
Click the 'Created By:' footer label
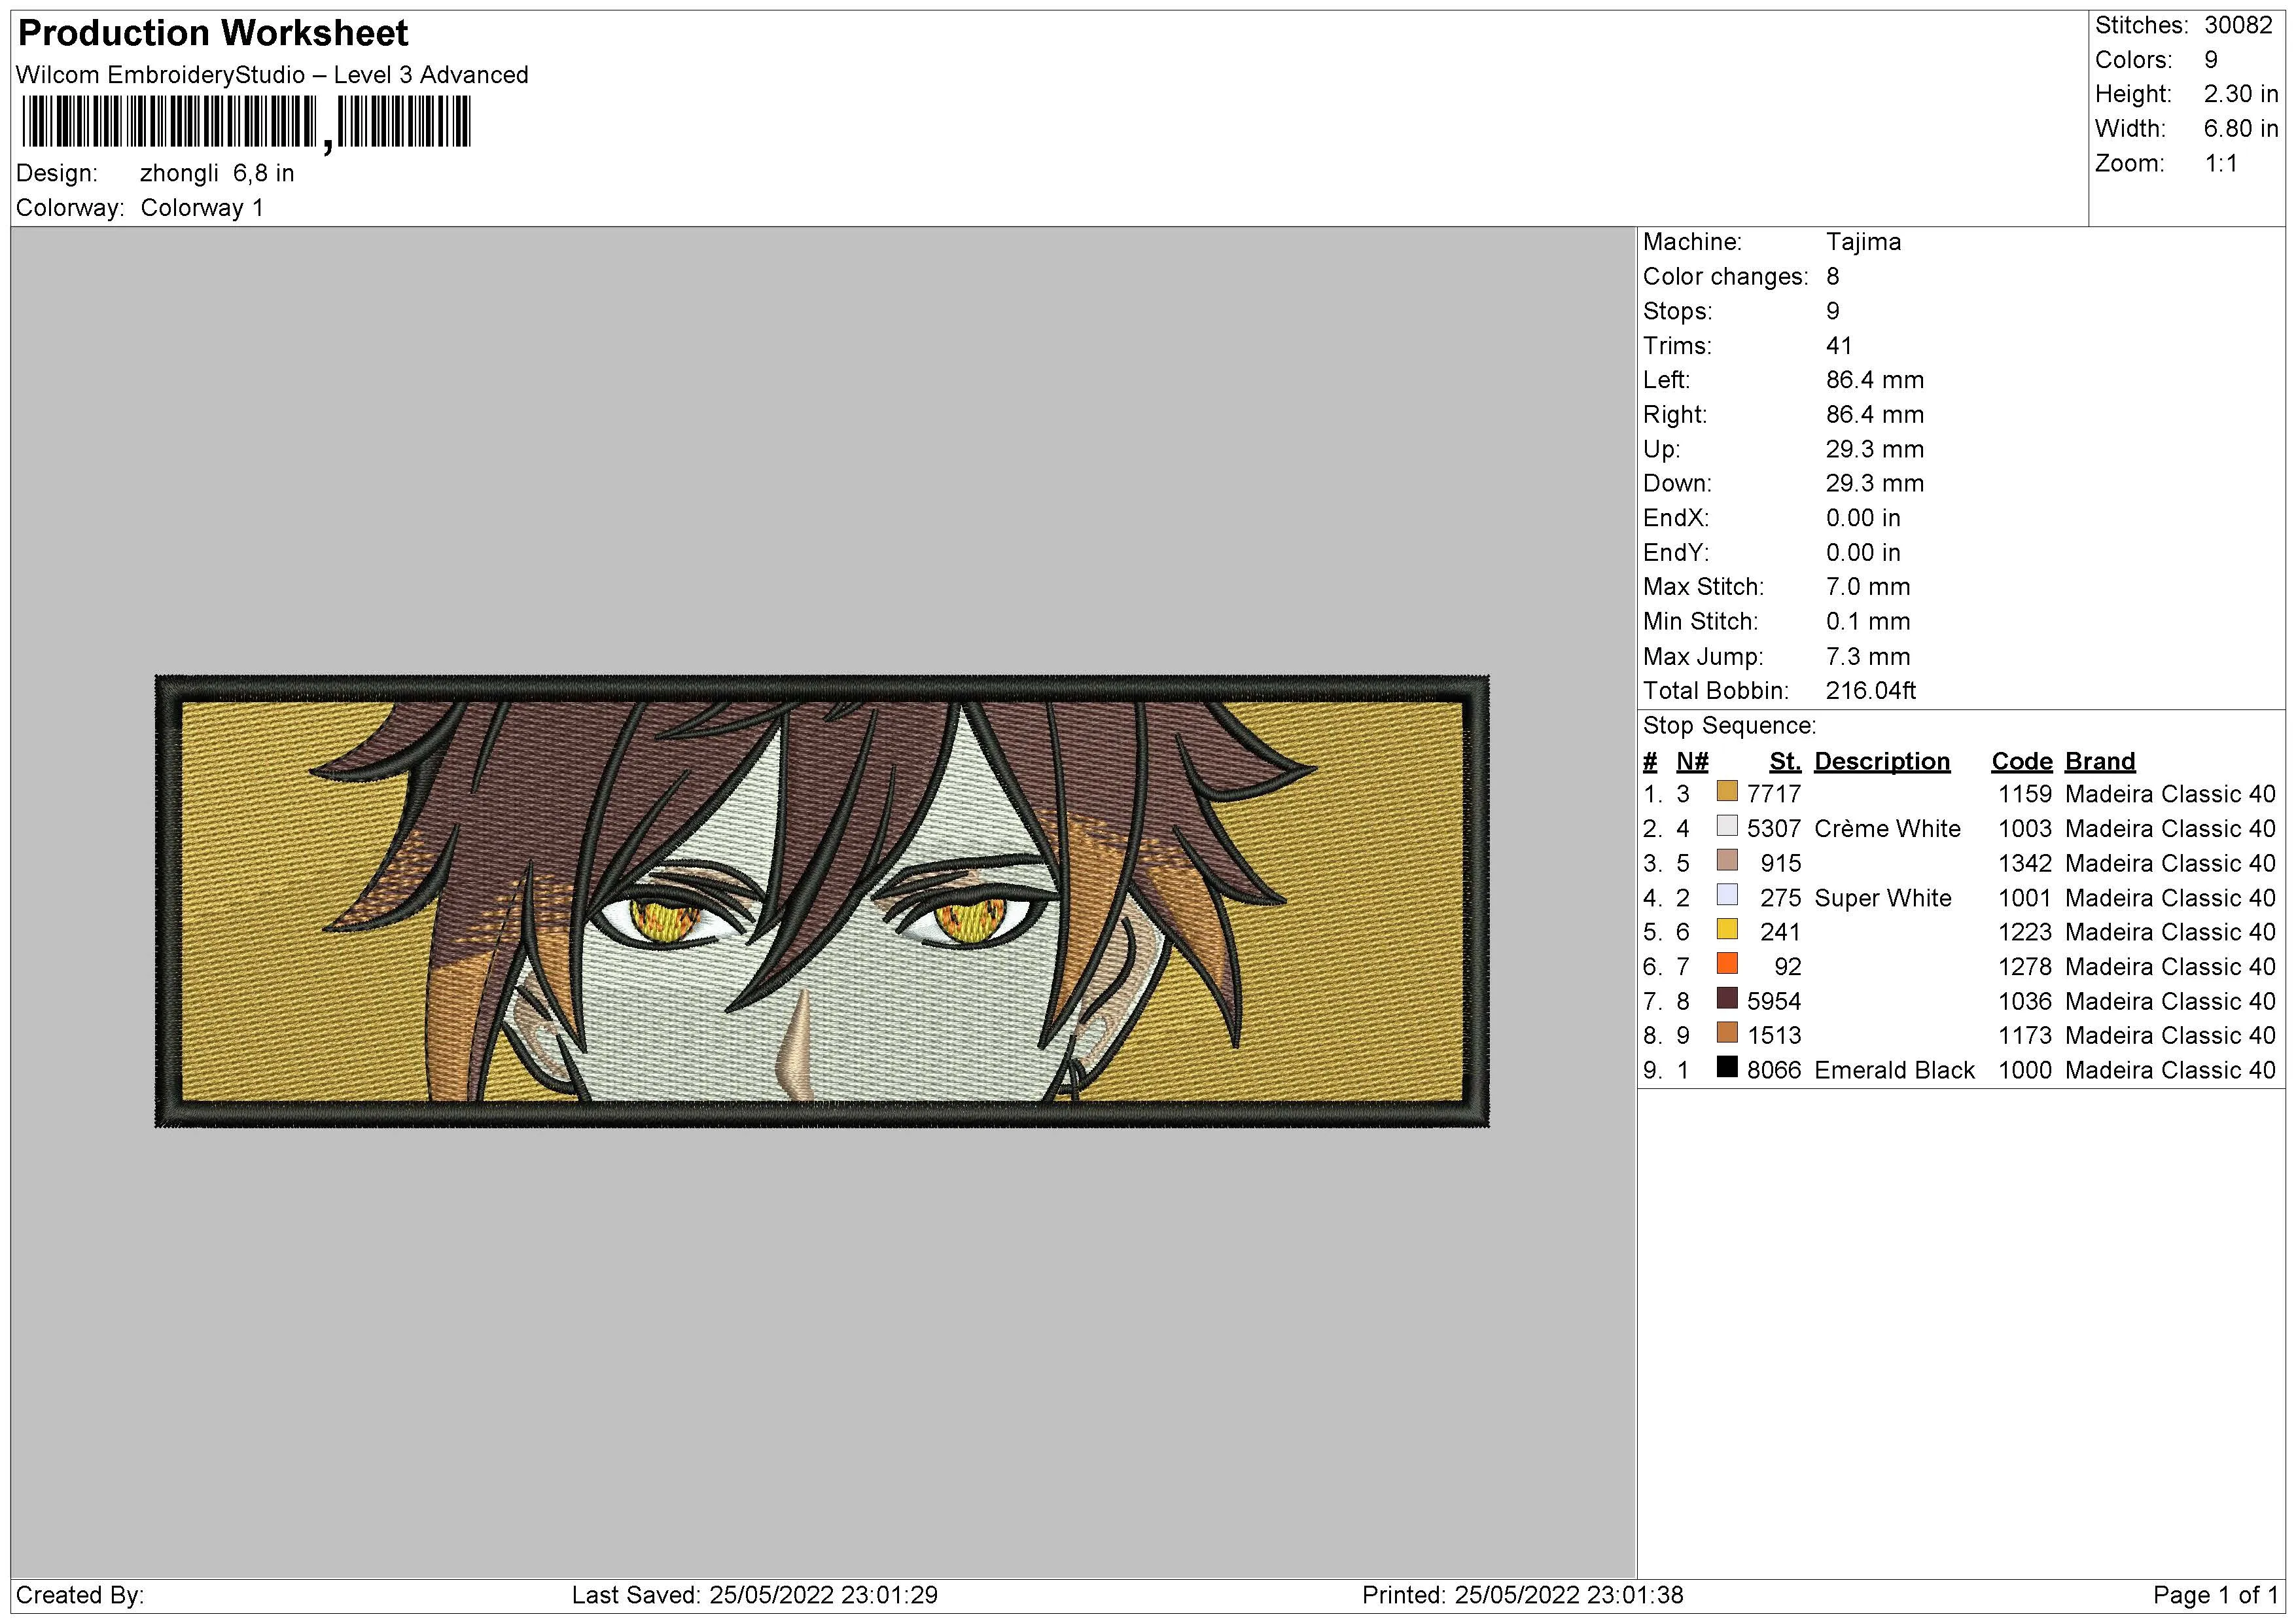pos(80,1595)
